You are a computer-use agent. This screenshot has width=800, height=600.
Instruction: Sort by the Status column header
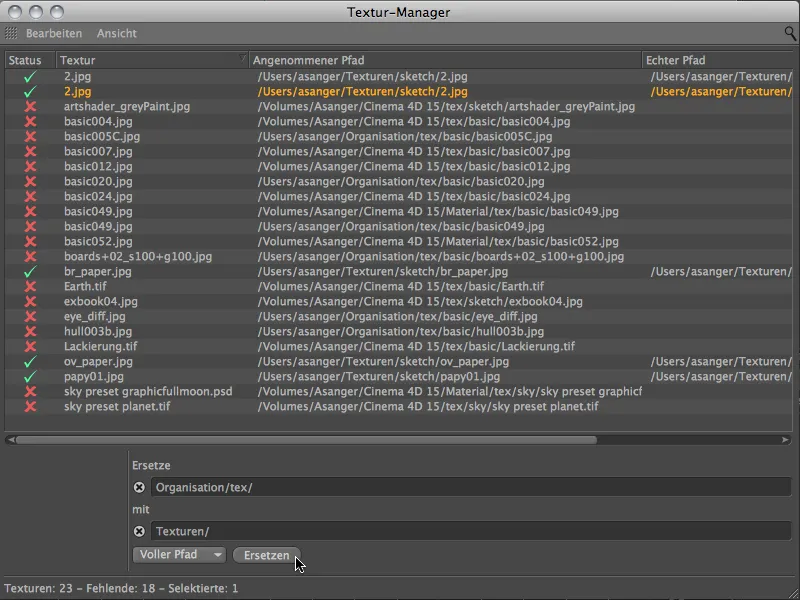(30, 60)
